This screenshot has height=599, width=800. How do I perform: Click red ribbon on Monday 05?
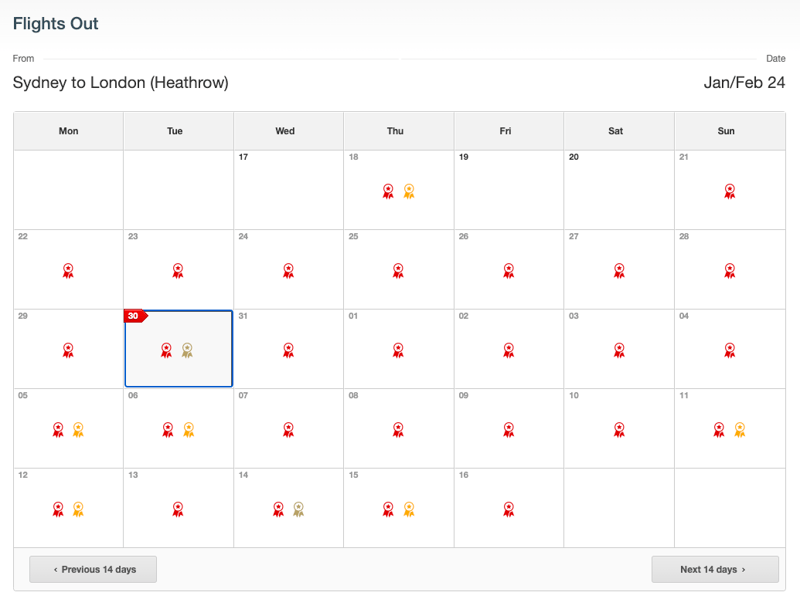coord(58,430)
